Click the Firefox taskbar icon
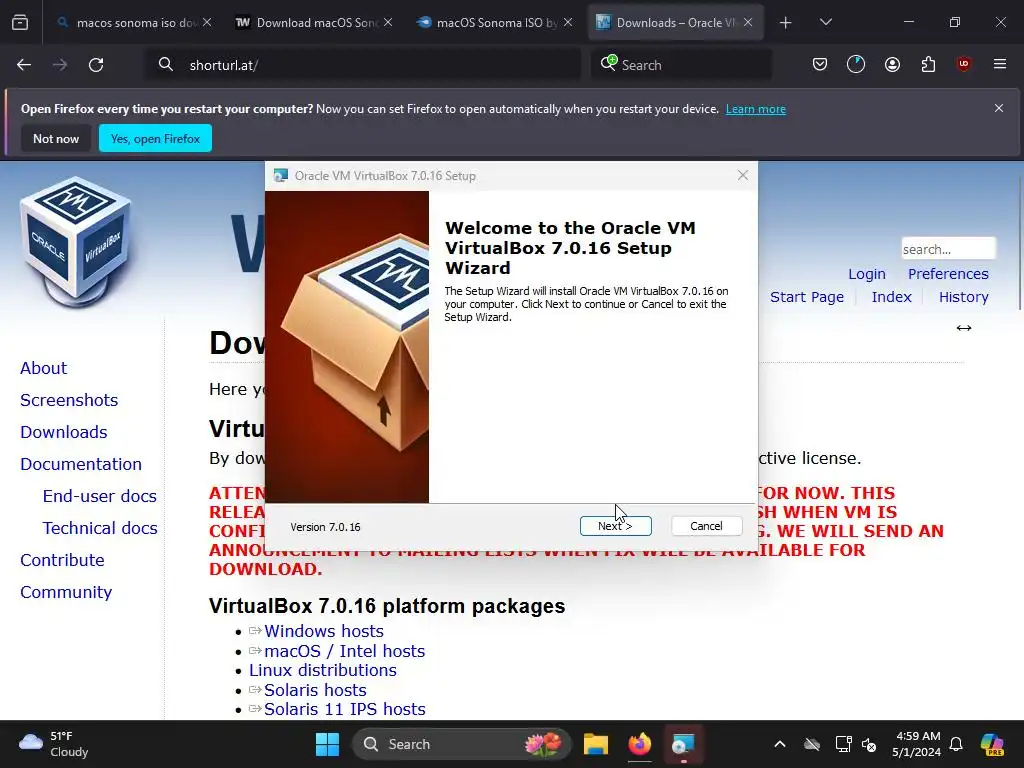This screenshot has width=1024, height=768. tap(639, 744)
